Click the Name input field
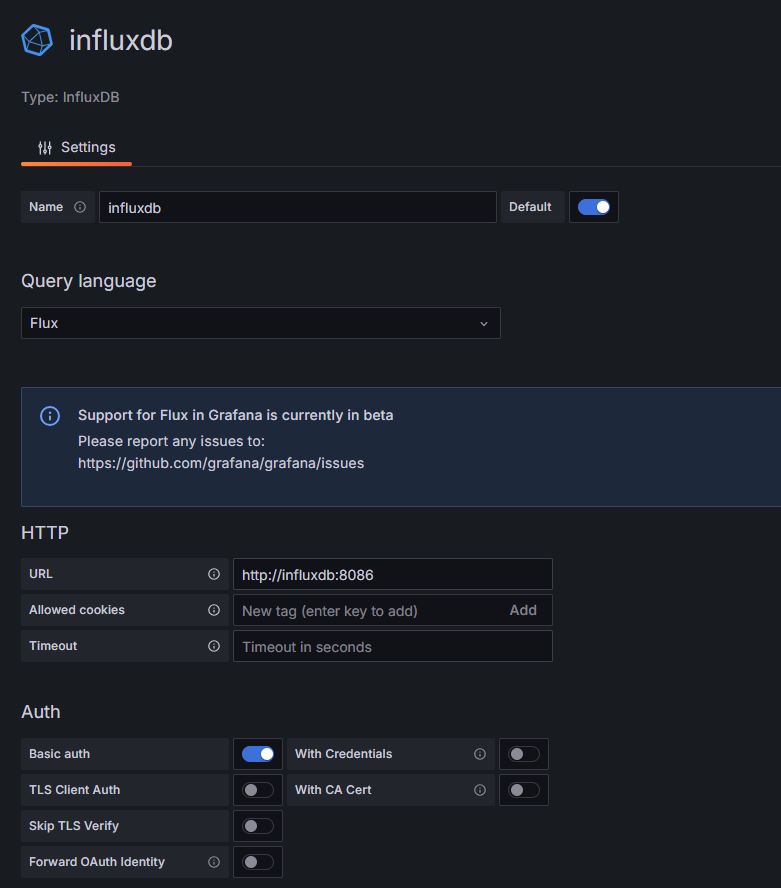The height and width of the screenshot is (888, 781). click(x=297, y=207)
